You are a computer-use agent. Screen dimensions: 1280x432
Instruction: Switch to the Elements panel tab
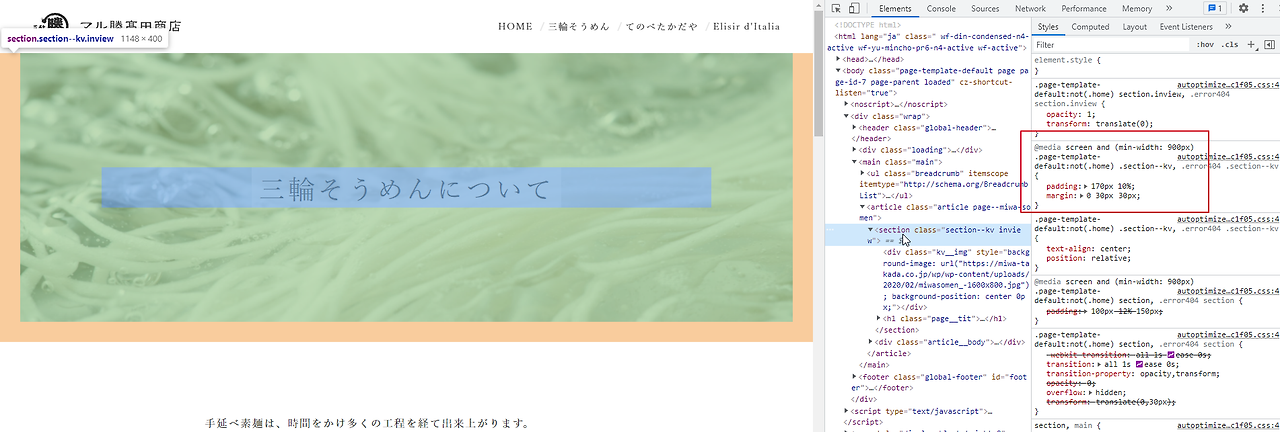(894, 8)
